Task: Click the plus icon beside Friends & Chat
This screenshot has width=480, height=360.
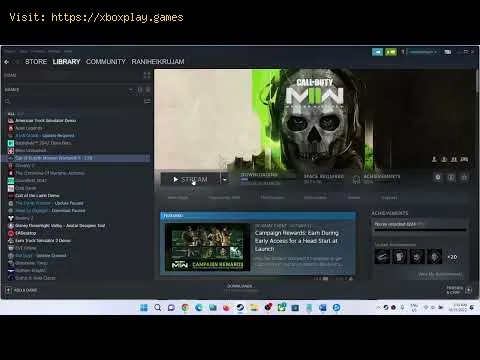Action: pyautogui.click(x=469, y=290)
